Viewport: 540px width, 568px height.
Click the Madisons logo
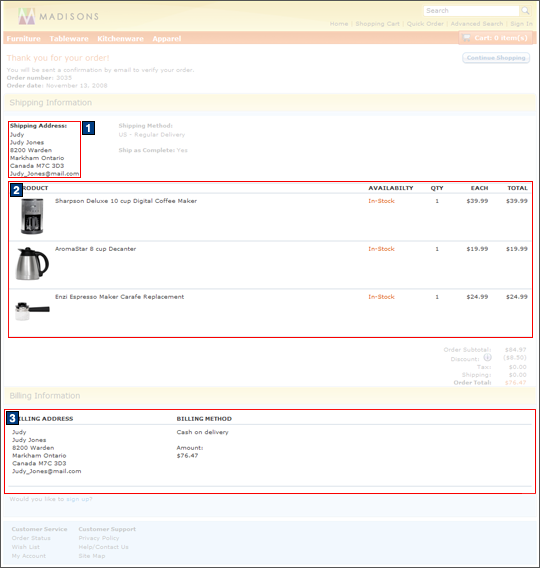tap(58, 16)
